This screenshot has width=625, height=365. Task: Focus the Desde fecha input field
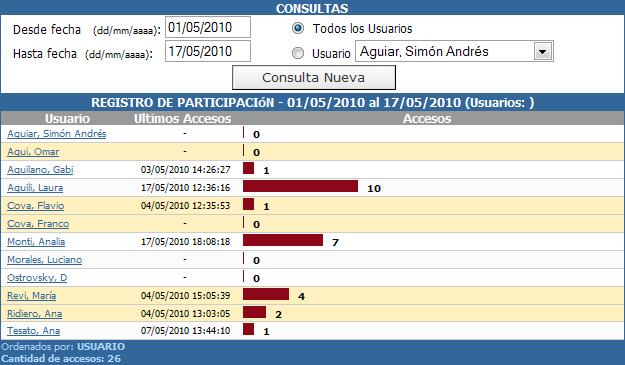[208, 27]
